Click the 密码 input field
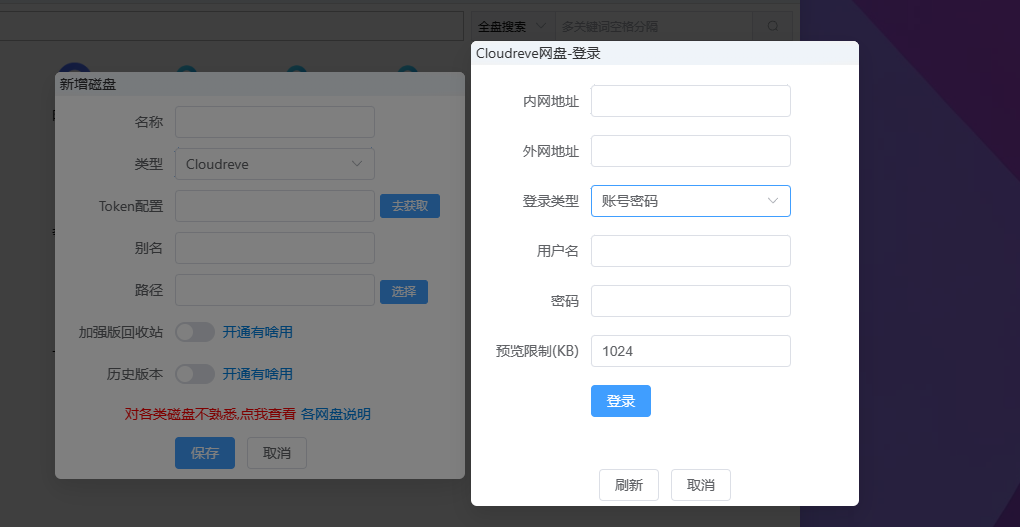This screenshot has width=1020, height=527. click(690, 301)
